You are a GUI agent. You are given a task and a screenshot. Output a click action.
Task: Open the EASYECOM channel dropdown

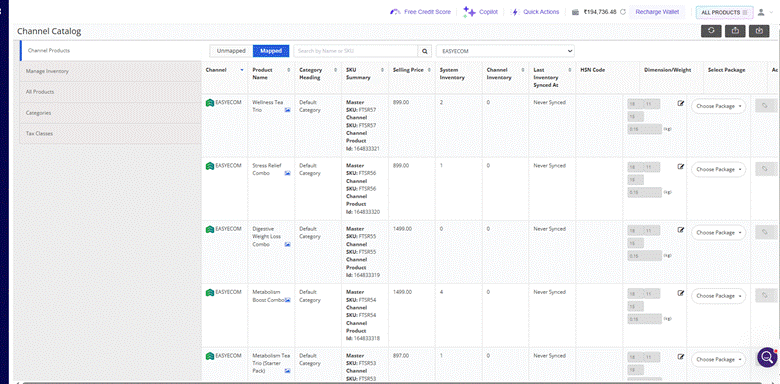pos(505,51)
